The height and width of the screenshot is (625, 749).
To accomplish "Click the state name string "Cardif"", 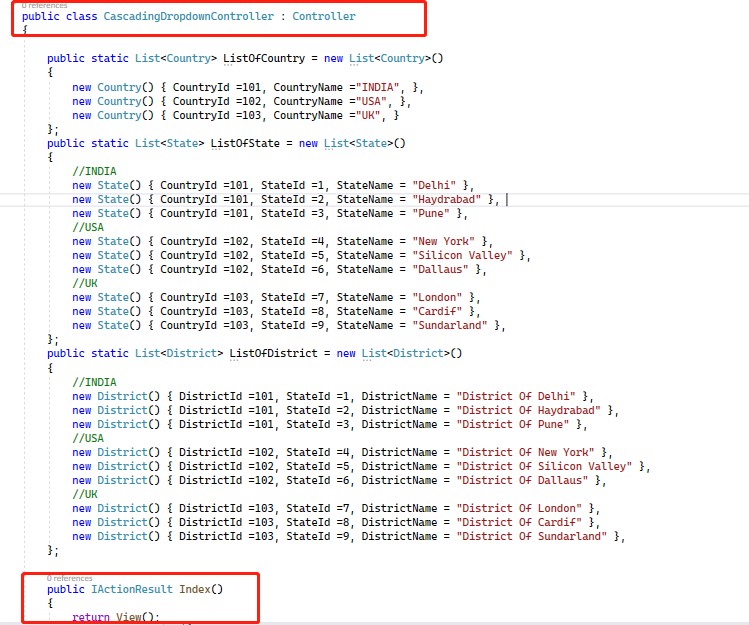I will click(x=437, y=311).
